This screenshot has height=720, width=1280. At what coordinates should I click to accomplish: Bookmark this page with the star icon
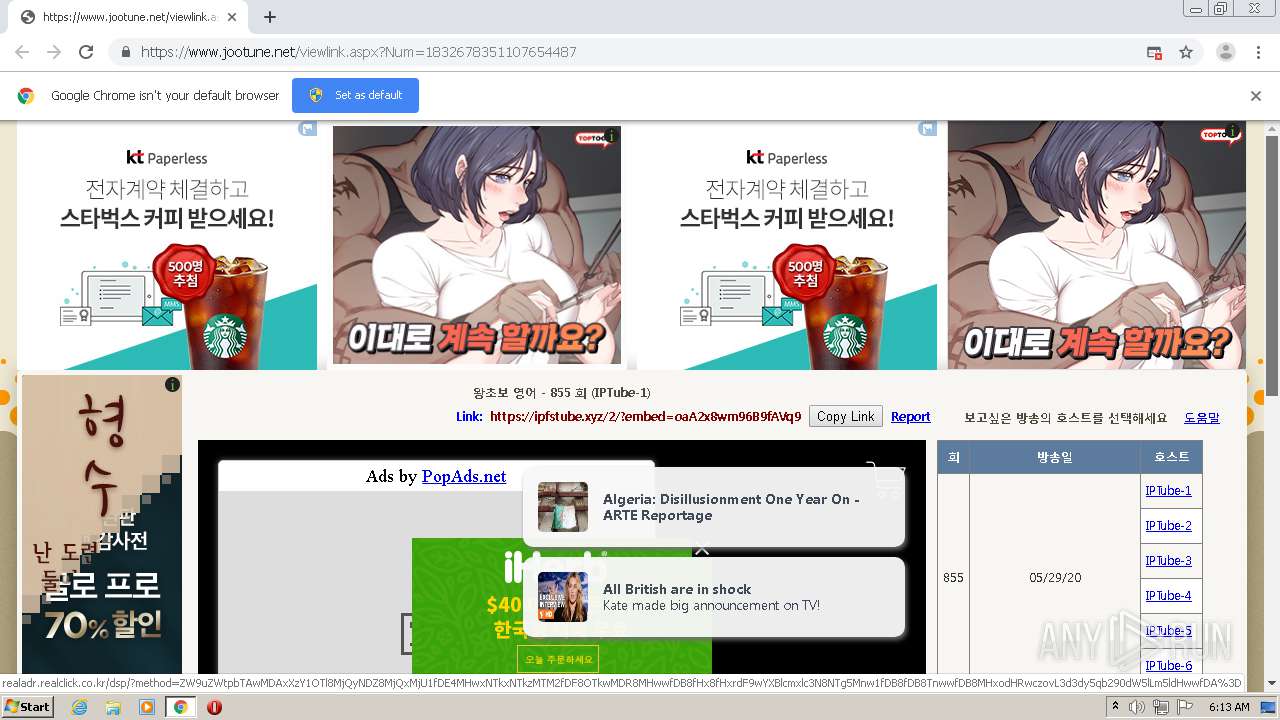[1186, 52]
